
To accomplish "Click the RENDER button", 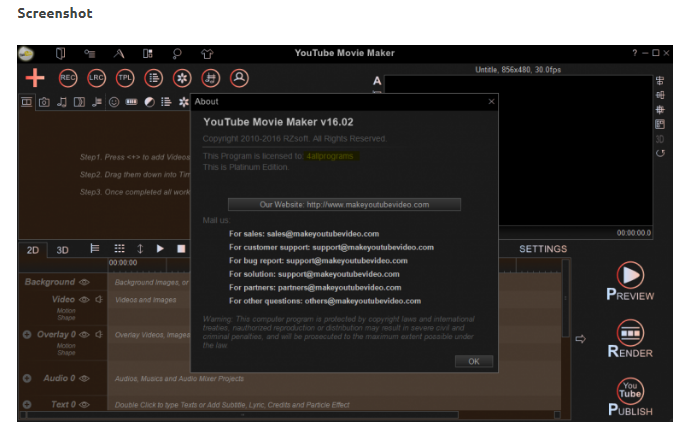I will click(630, 339).
